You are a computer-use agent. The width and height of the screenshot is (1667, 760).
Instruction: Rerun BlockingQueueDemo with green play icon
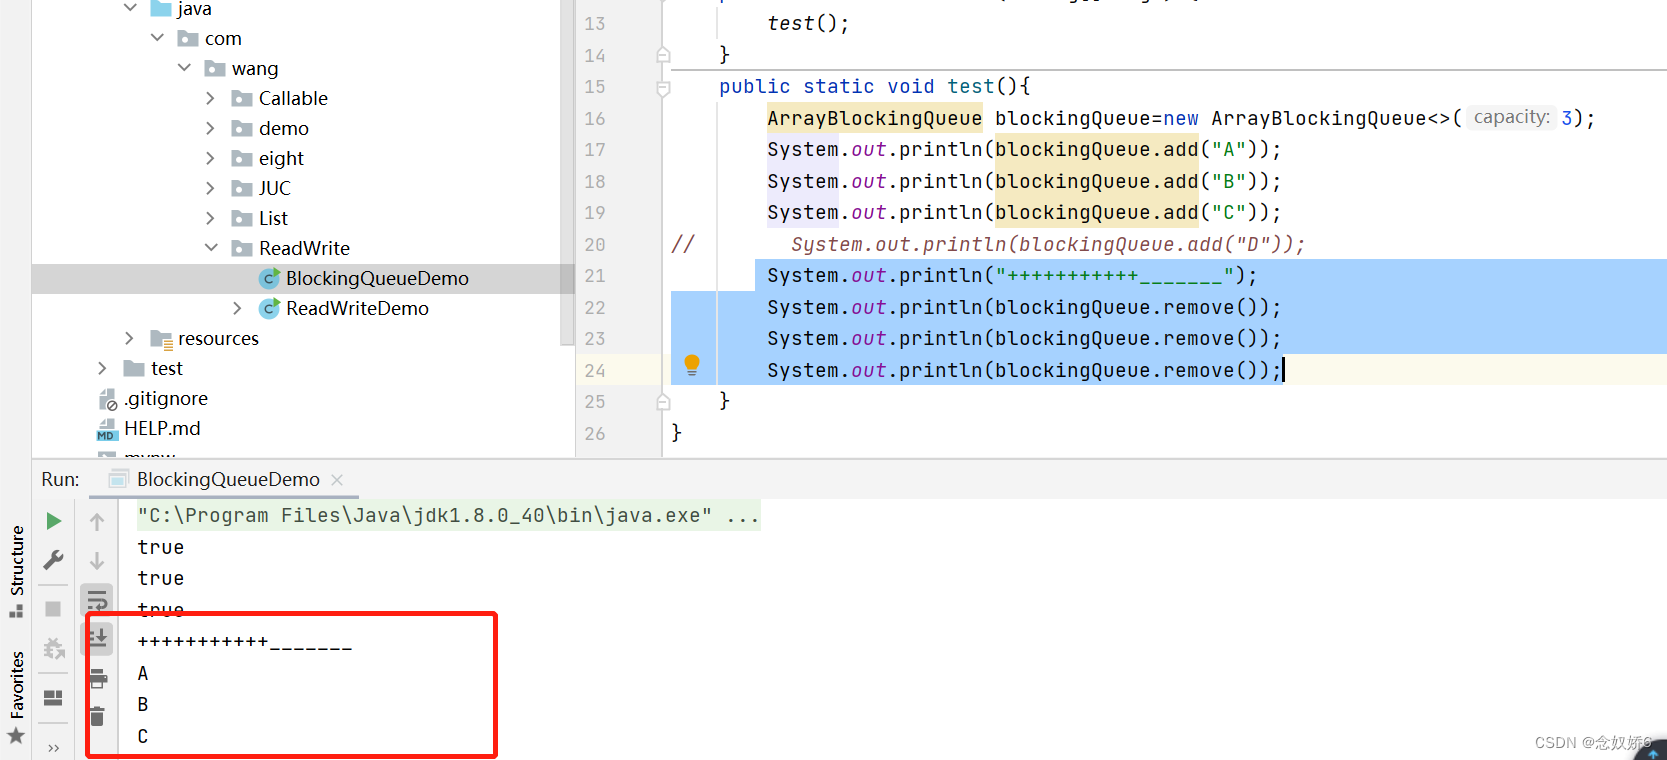(54, 521)
